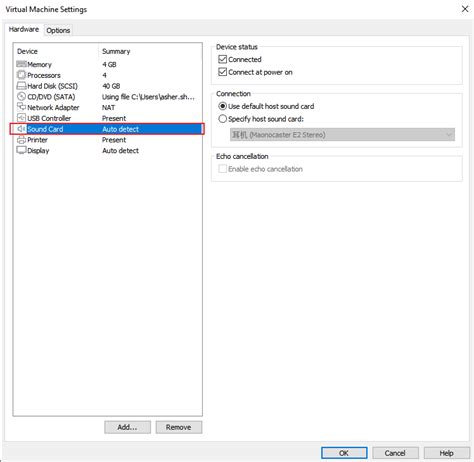The image size is (474, 462).
Task: Click the Display 'Auto detect' summary
Action: 120,151
